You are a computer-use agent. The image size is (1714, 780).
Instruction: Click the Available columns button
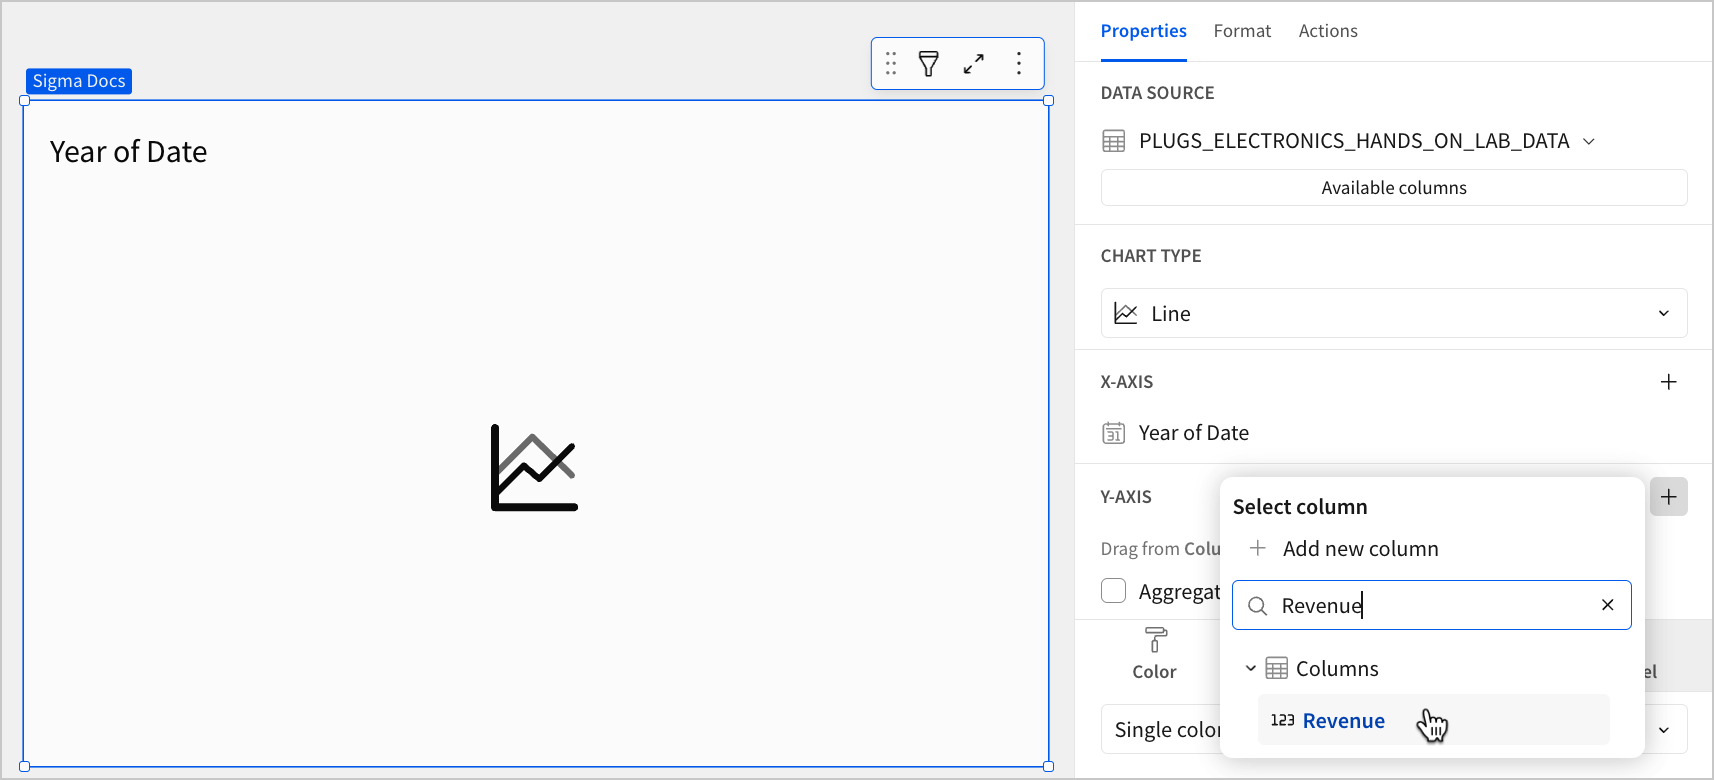click(1393, 187)
